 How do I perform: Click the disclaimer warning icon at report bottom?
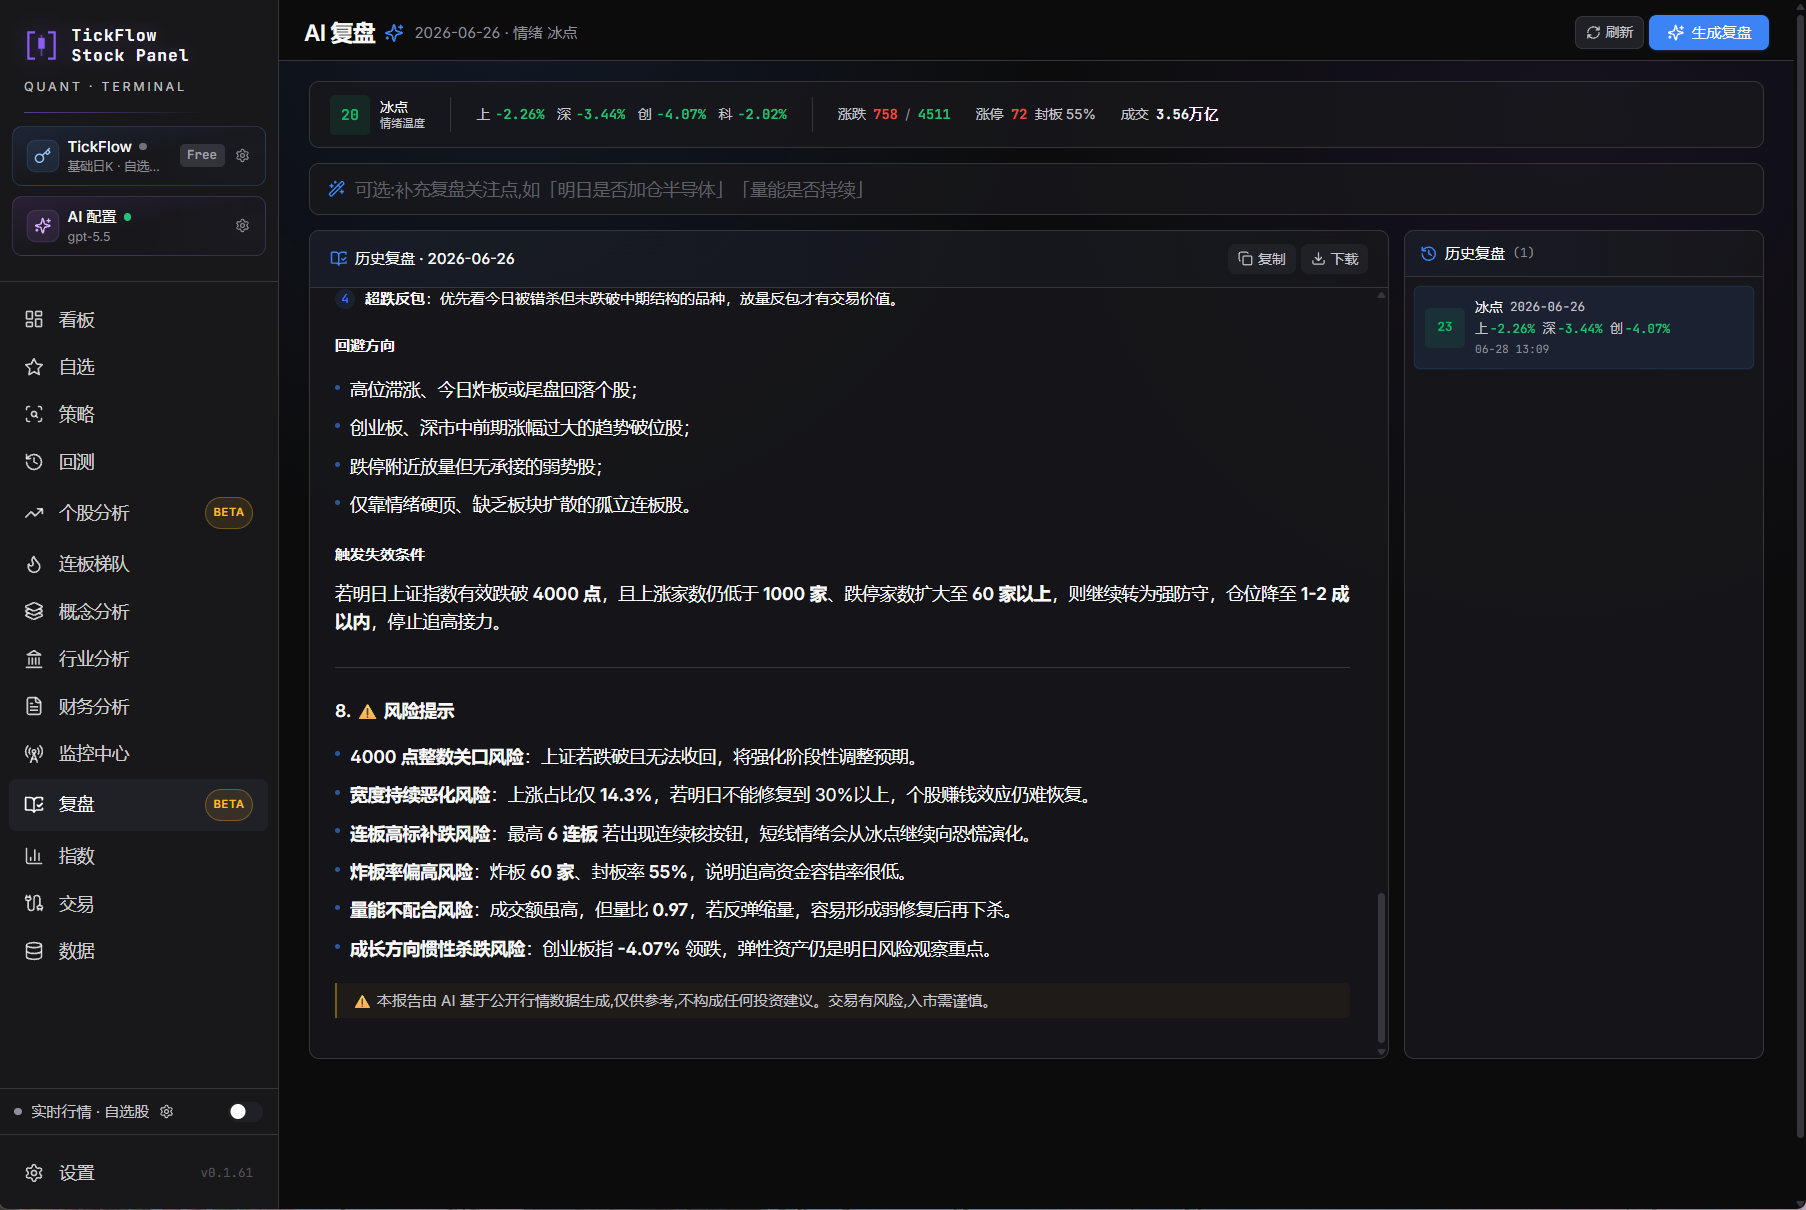click(362, 1001)
